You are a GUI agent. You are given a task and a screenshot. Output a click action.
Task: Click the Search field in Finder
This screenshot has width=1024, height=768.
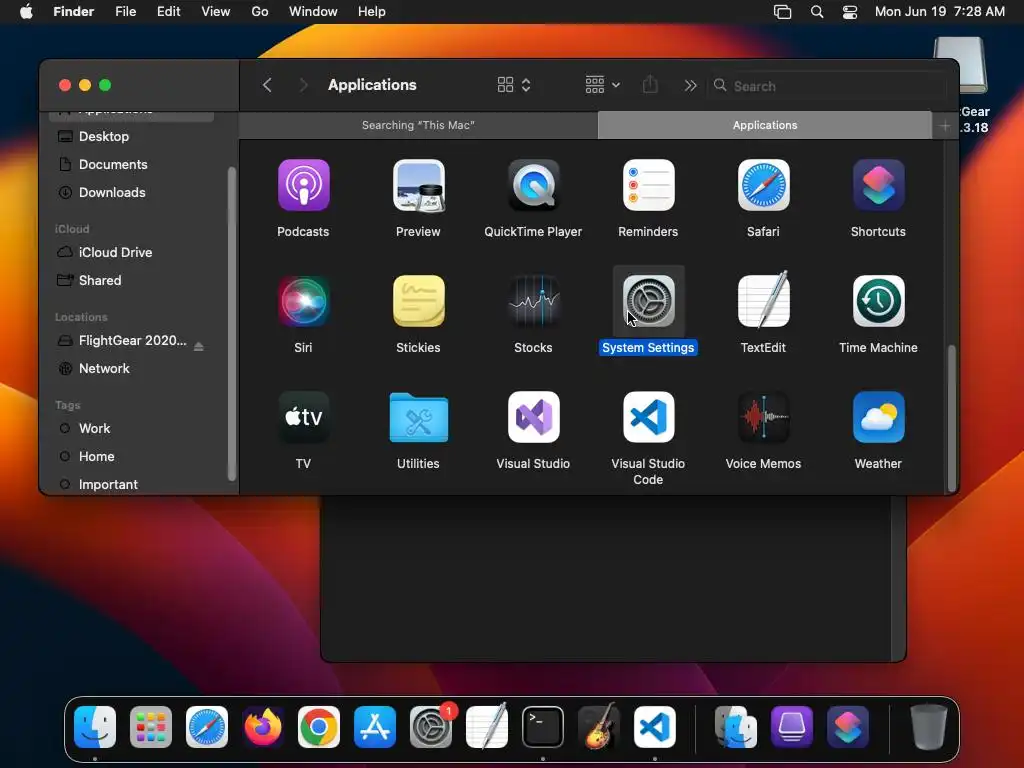(828, 86)
